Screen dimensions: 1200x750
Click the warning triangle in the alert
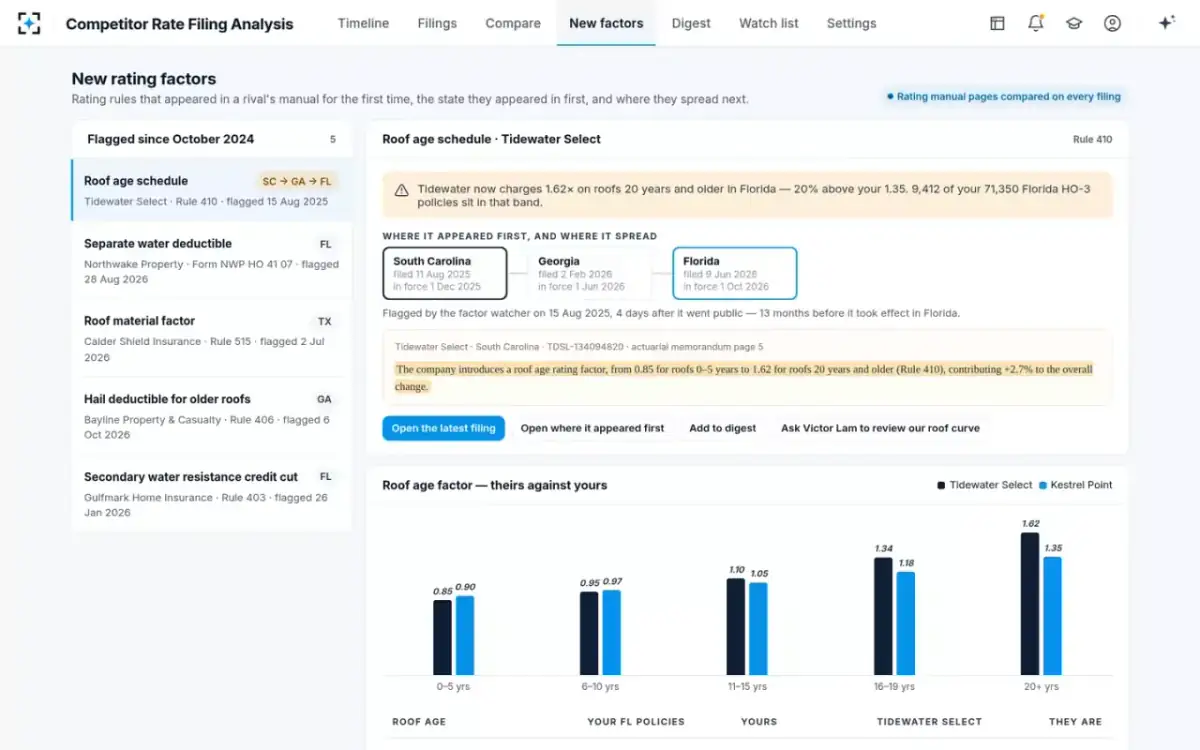401,190
